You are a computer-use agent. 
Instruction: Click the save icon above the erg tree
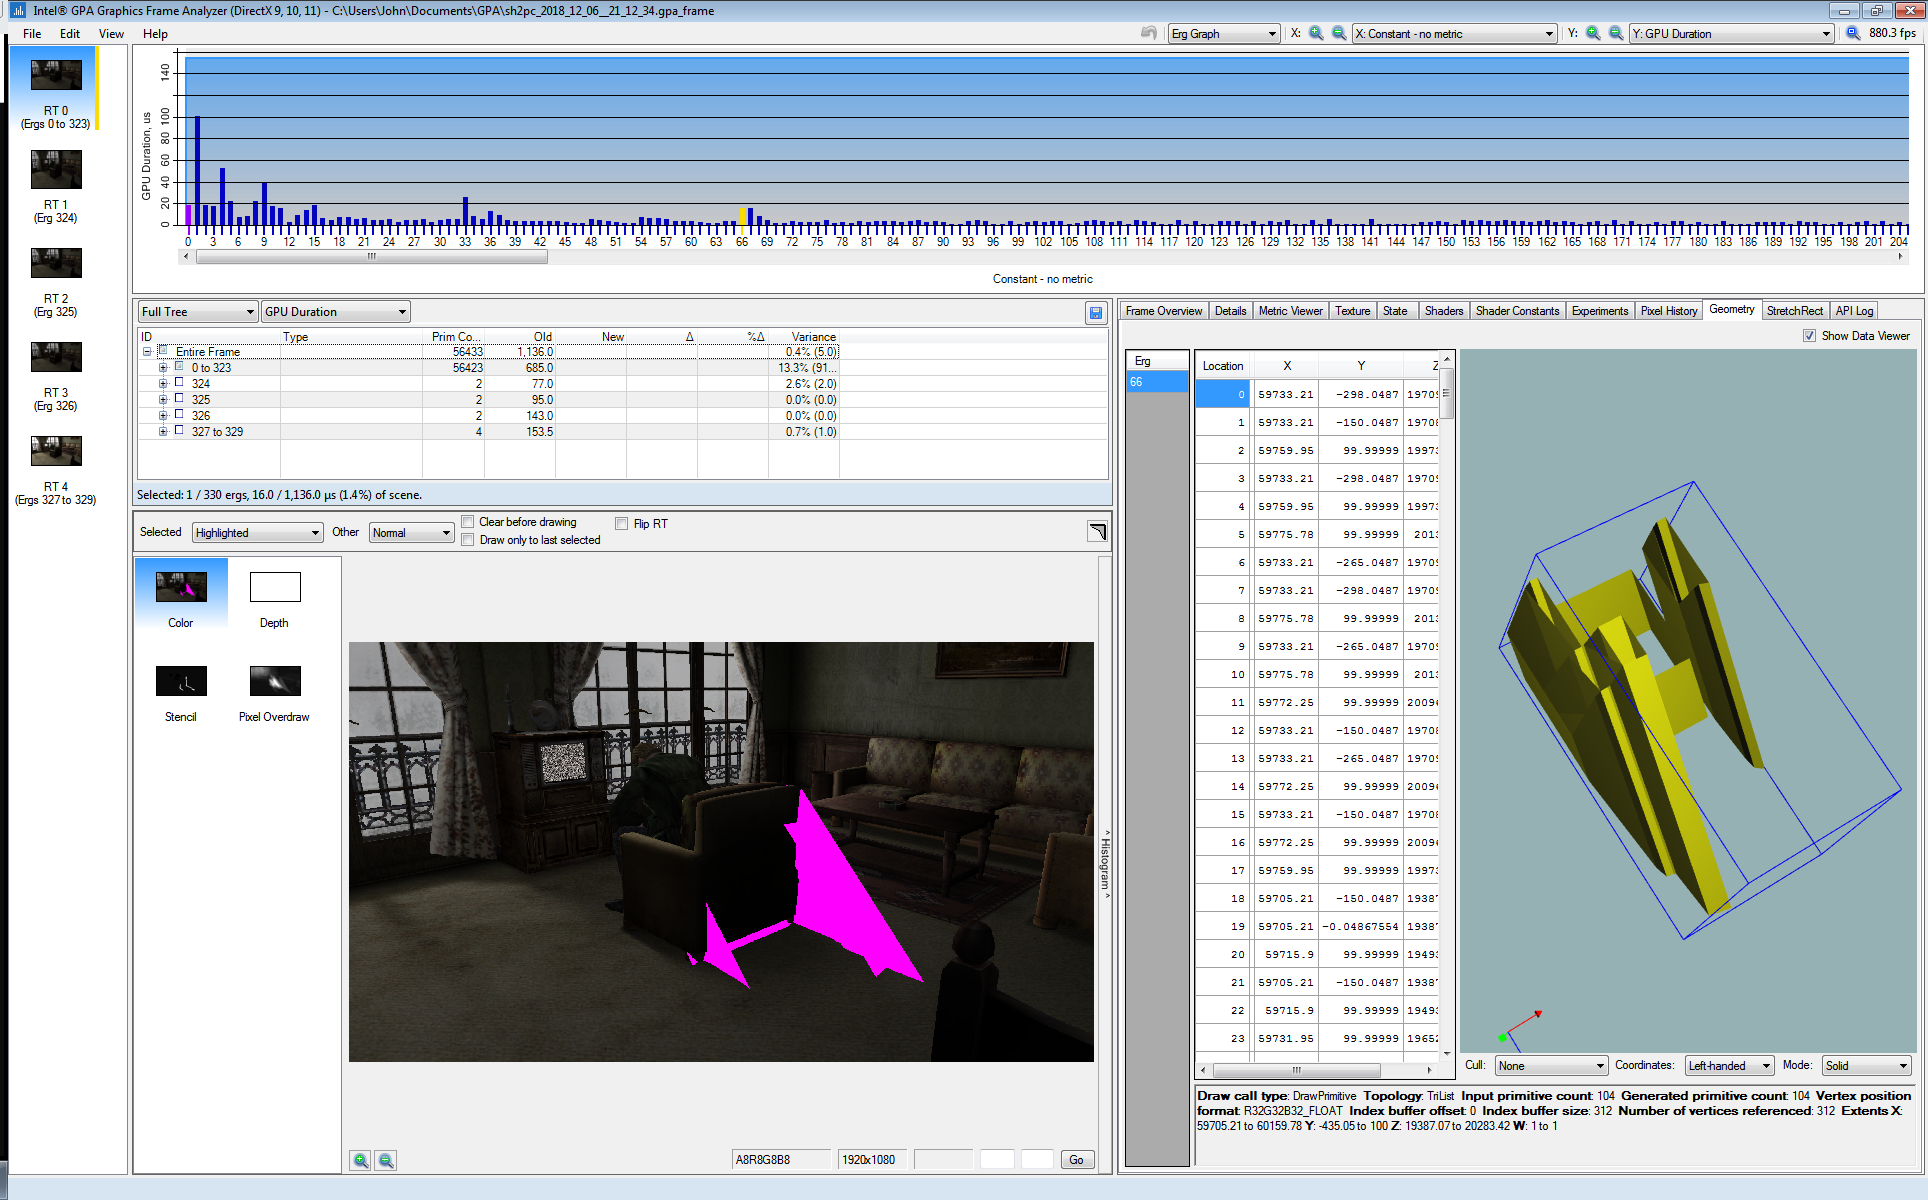pyautogui.click(x=1096, y=313)
